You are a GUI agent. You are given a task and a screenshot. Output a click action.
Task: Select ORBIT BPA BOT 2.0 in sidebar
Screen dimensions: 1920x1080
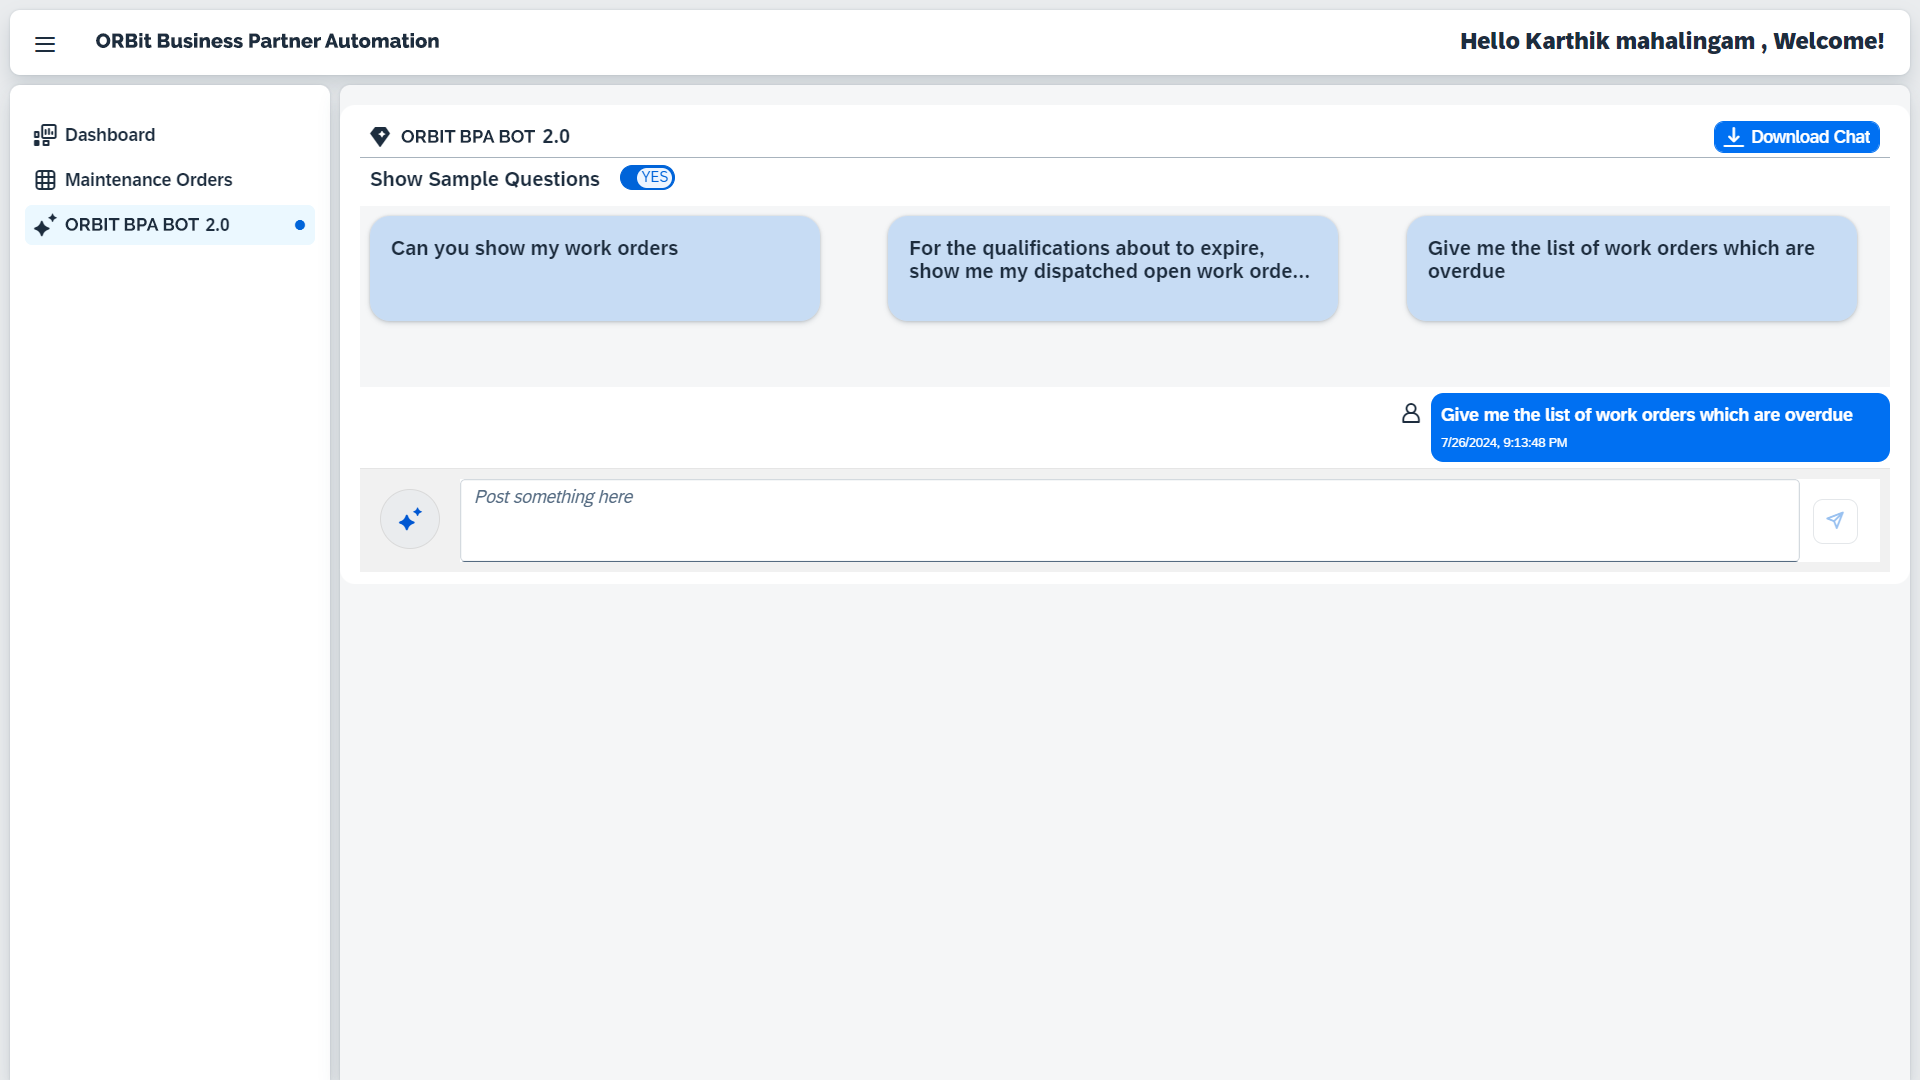(147, 225)
